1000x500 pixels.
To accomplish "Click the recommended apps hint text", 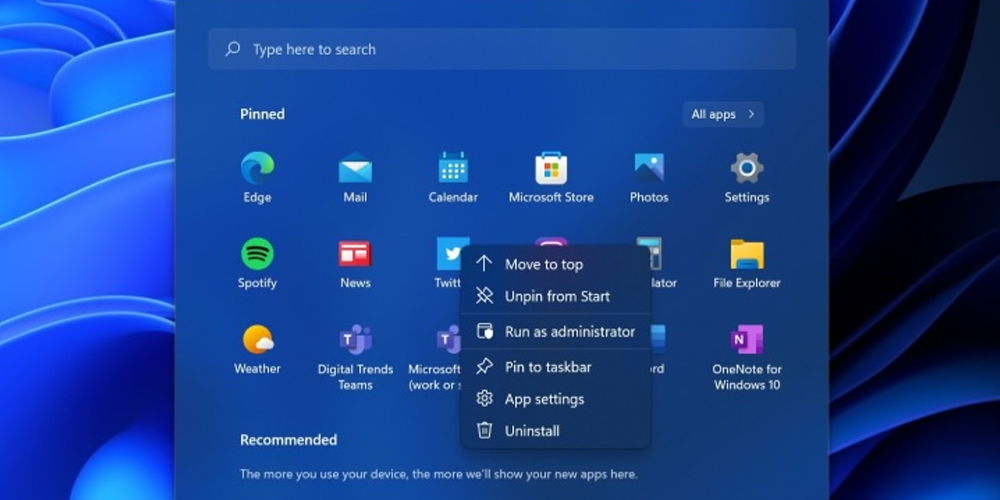I will point(438,474).
